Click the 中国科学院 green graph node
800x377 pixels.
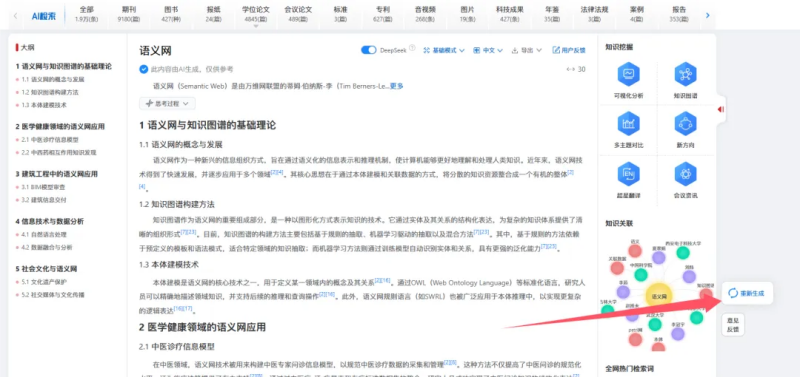(x=641, y=274)
